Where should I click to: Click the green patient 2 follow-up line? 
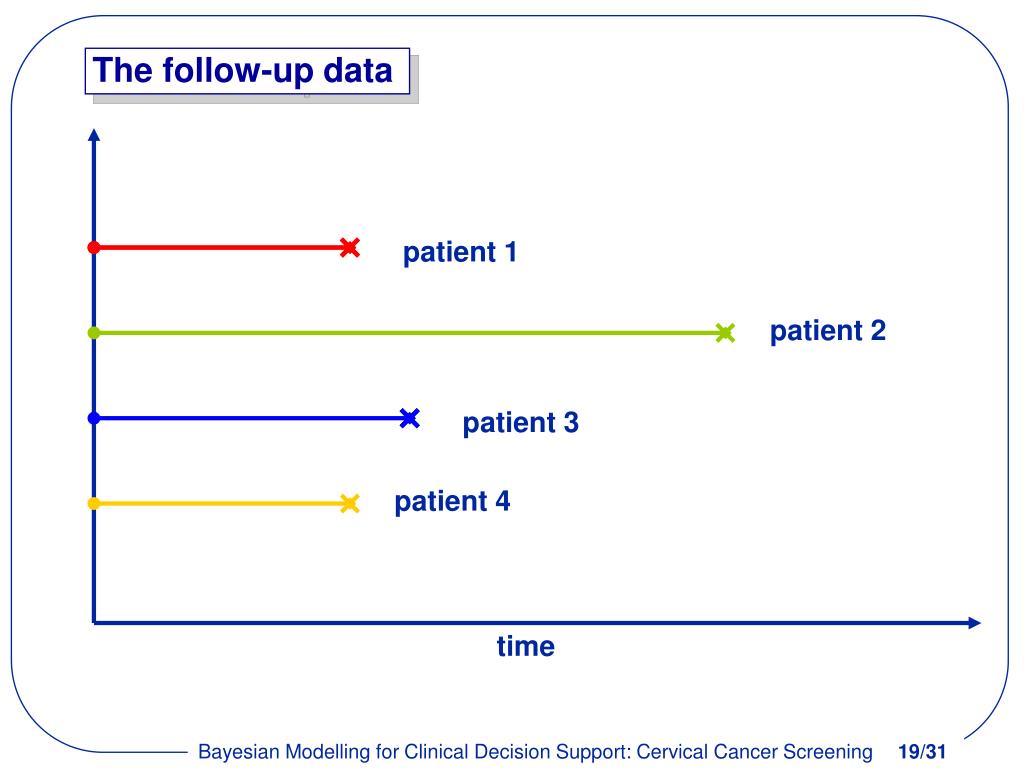[408, 333]
